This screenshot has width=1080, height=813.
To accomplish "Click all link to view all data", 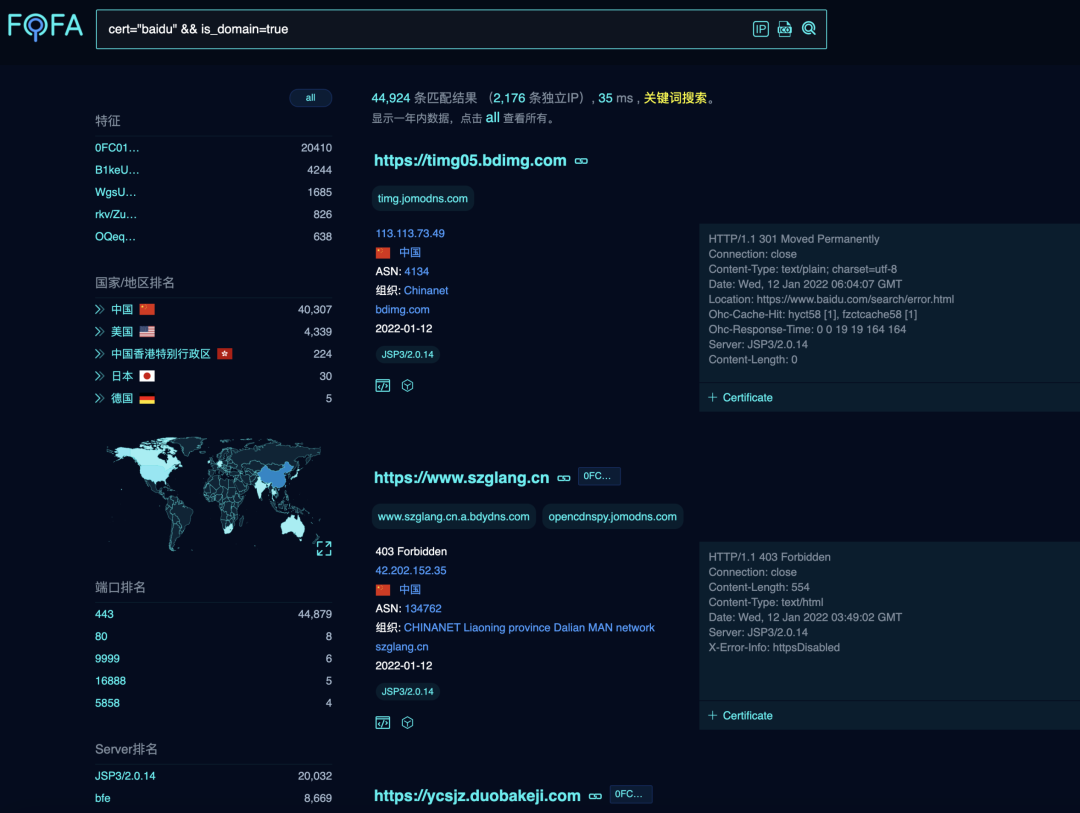I will tap(492, 118).
